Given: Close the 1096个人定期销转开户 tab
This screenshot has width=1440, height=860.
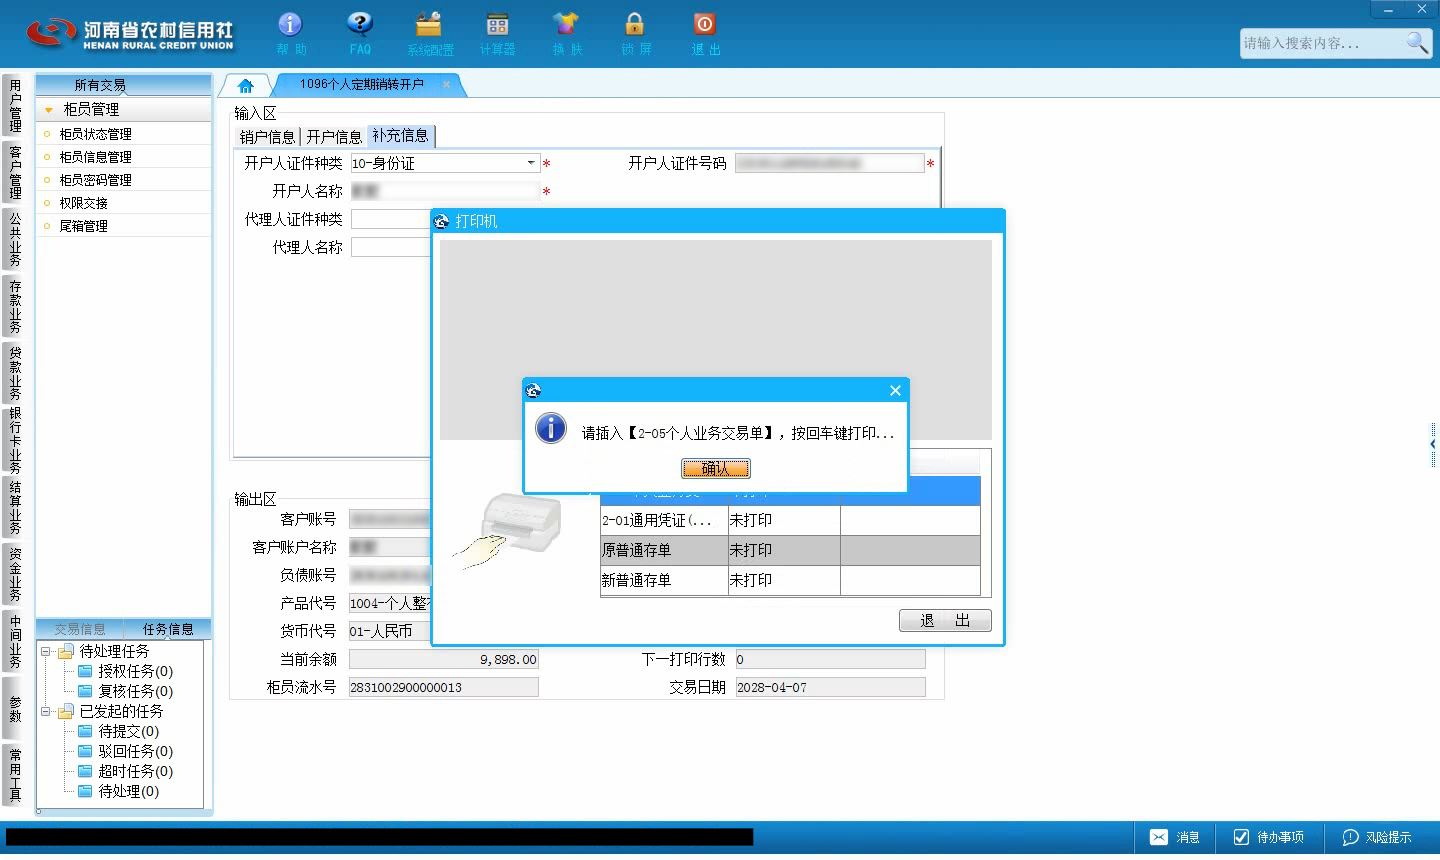Looking at the screenshot, I should click(x=446, y=85).
